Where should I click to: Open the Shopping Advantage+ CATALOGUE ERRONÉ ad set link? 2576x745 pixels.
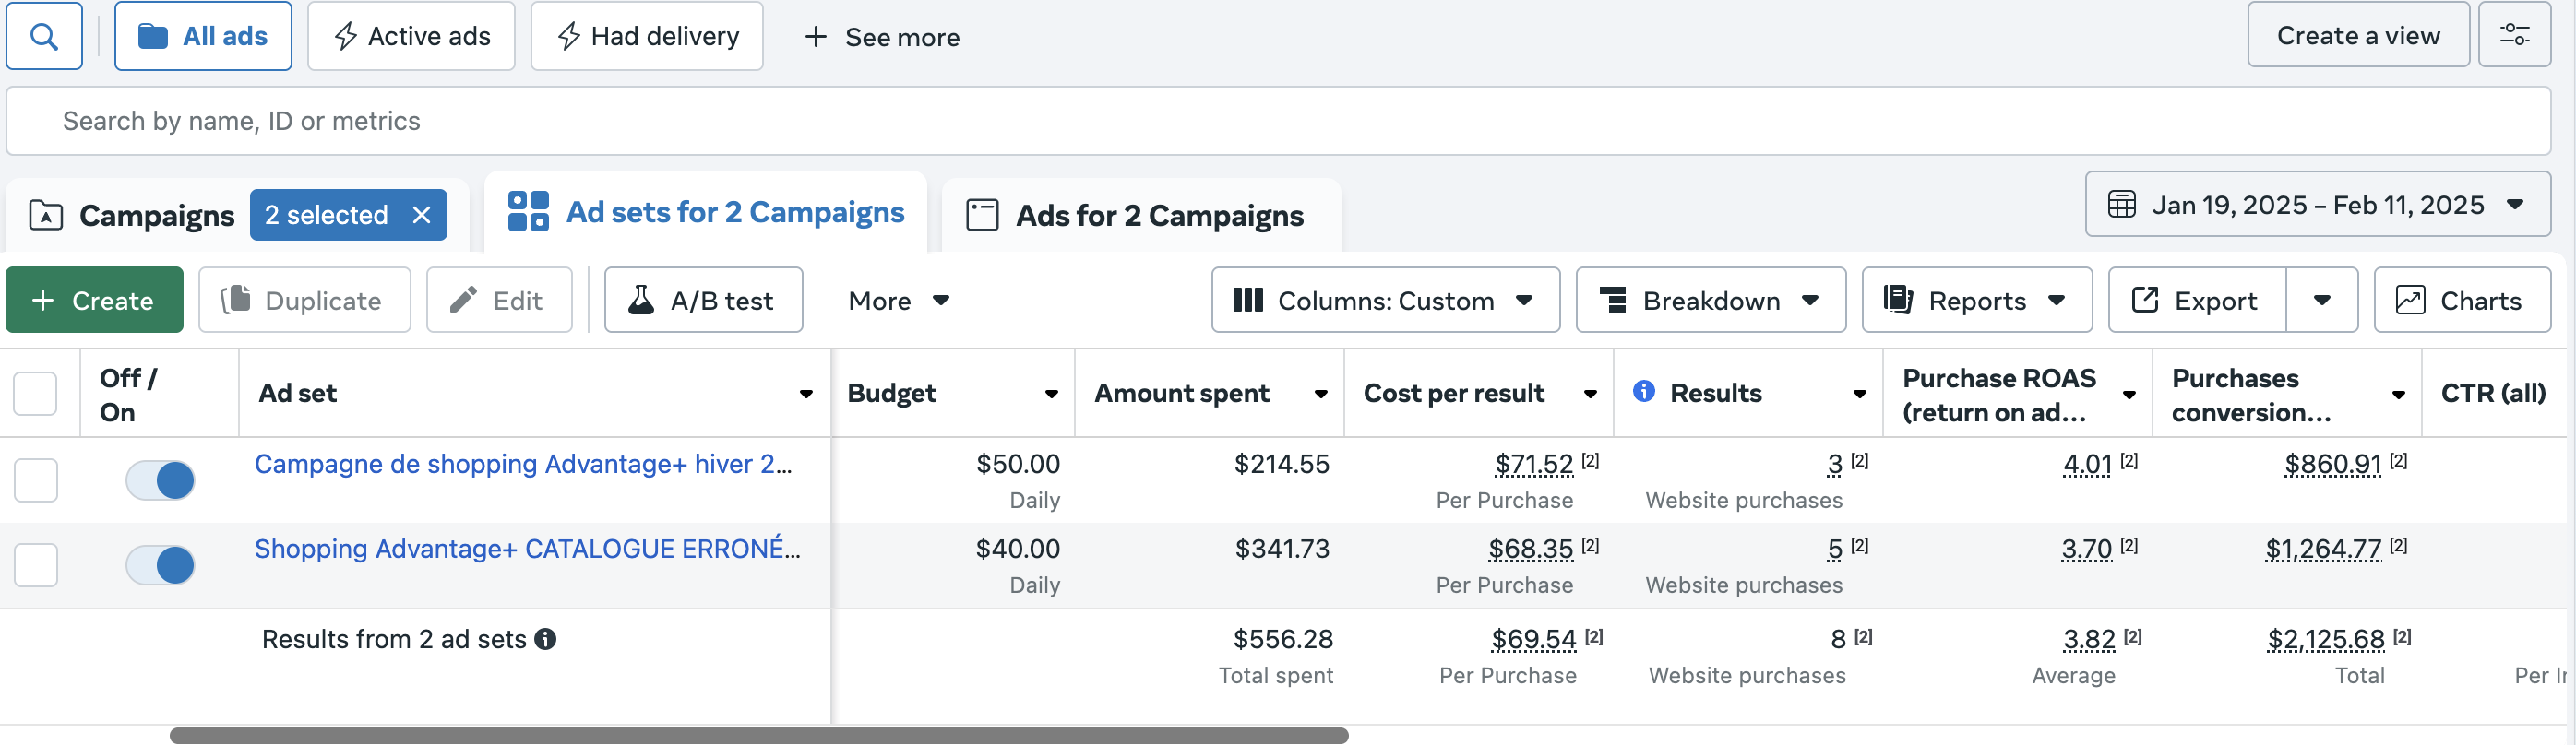[x=526, y=549]
